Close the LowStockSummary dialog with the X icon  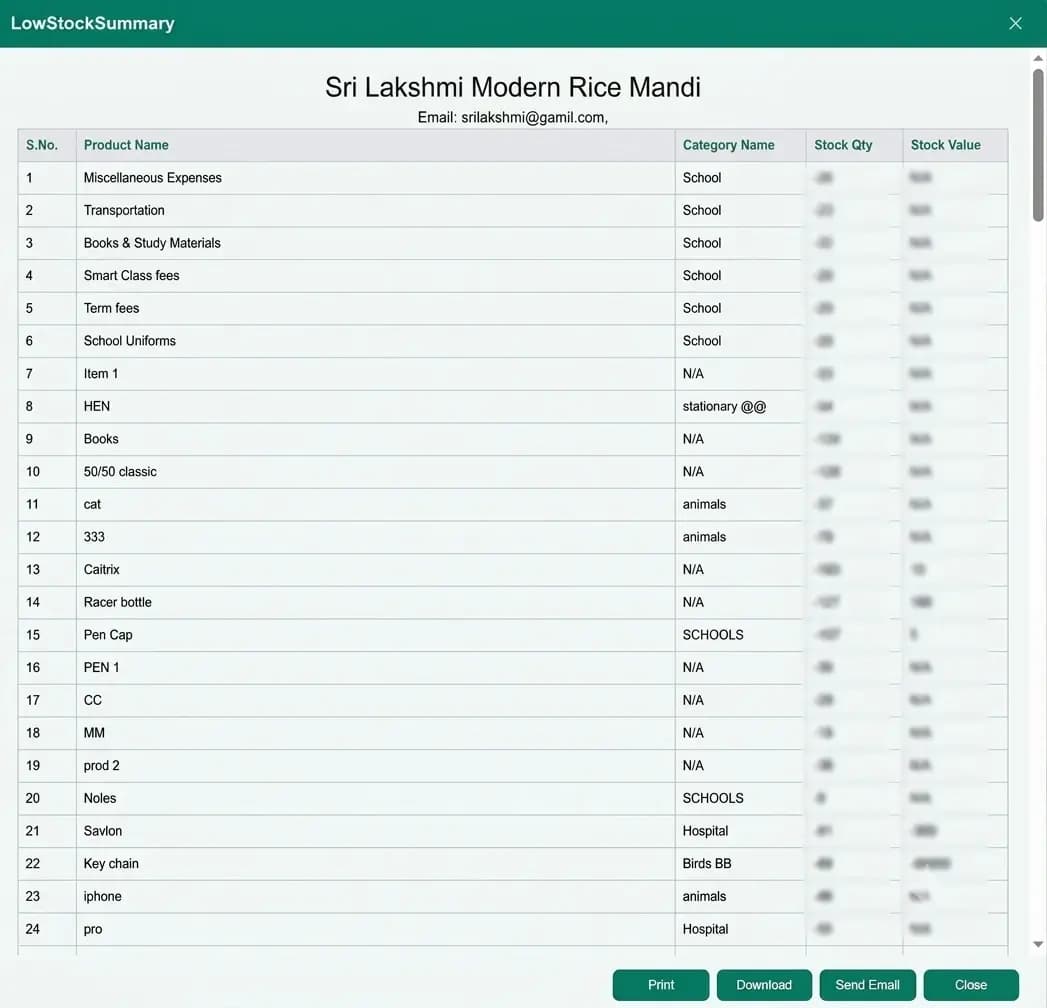coord(1015,23)
